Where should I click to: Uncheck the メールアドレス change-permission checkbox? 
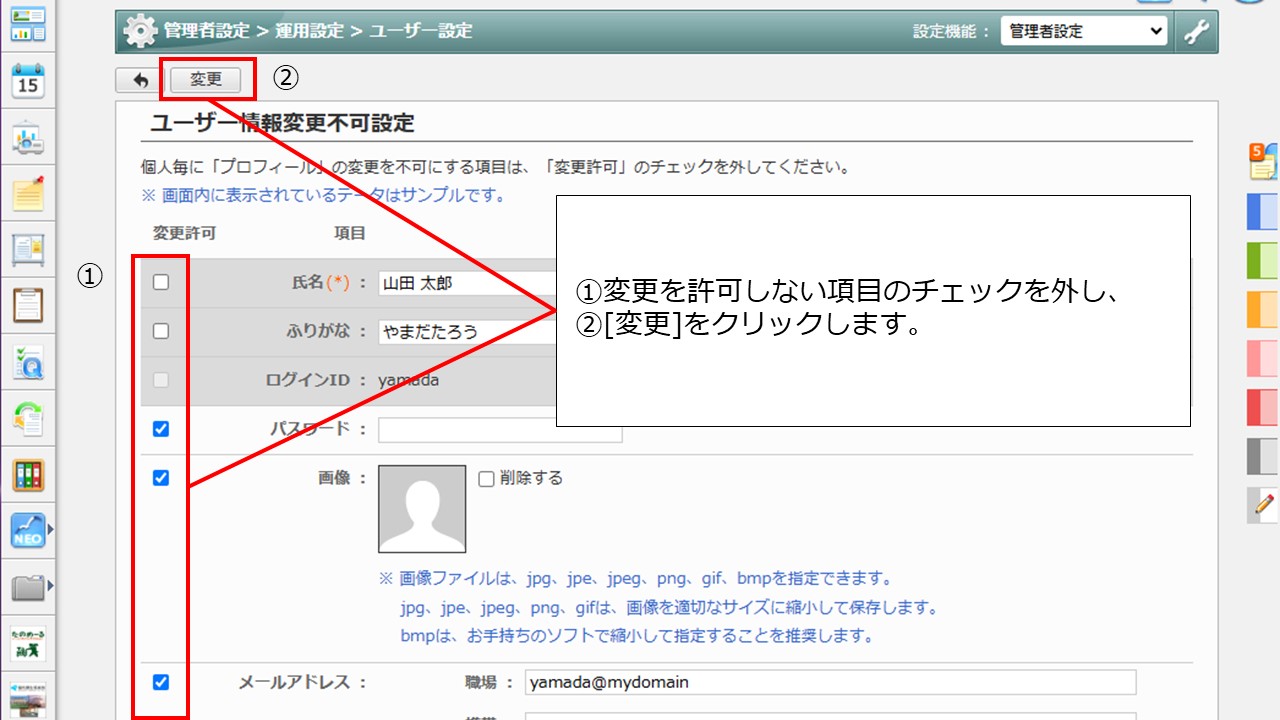coord(161,682)
